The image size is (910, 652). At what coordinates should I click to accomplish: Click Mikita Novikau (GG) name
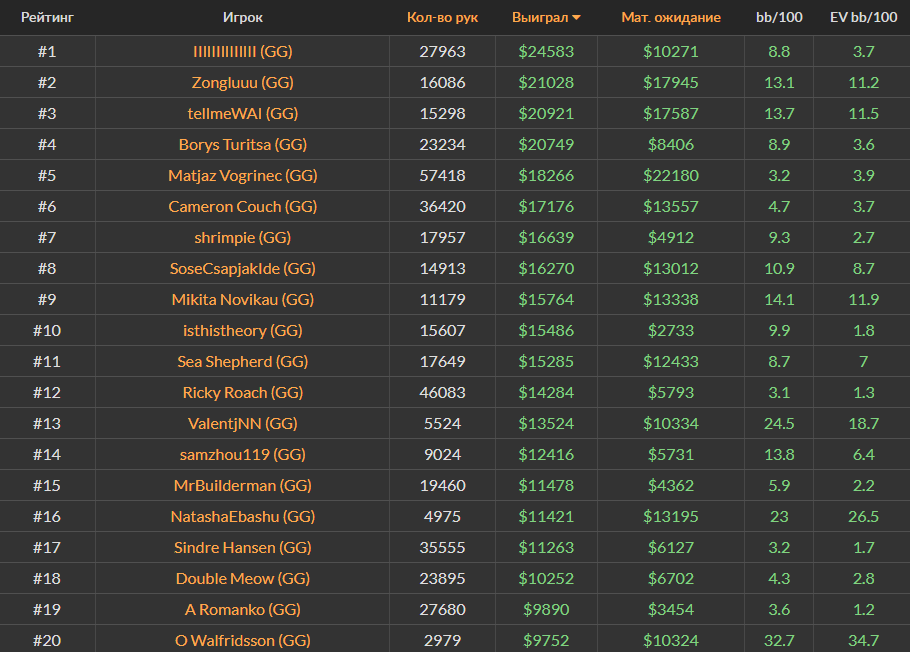(243, 300)
